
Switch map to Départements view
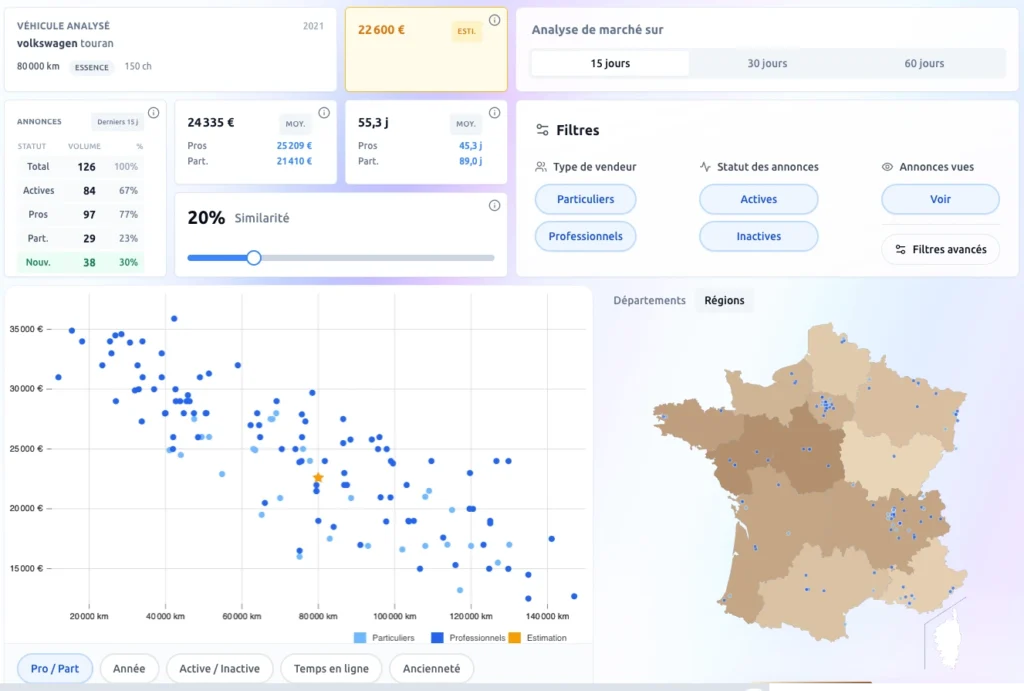649,300
